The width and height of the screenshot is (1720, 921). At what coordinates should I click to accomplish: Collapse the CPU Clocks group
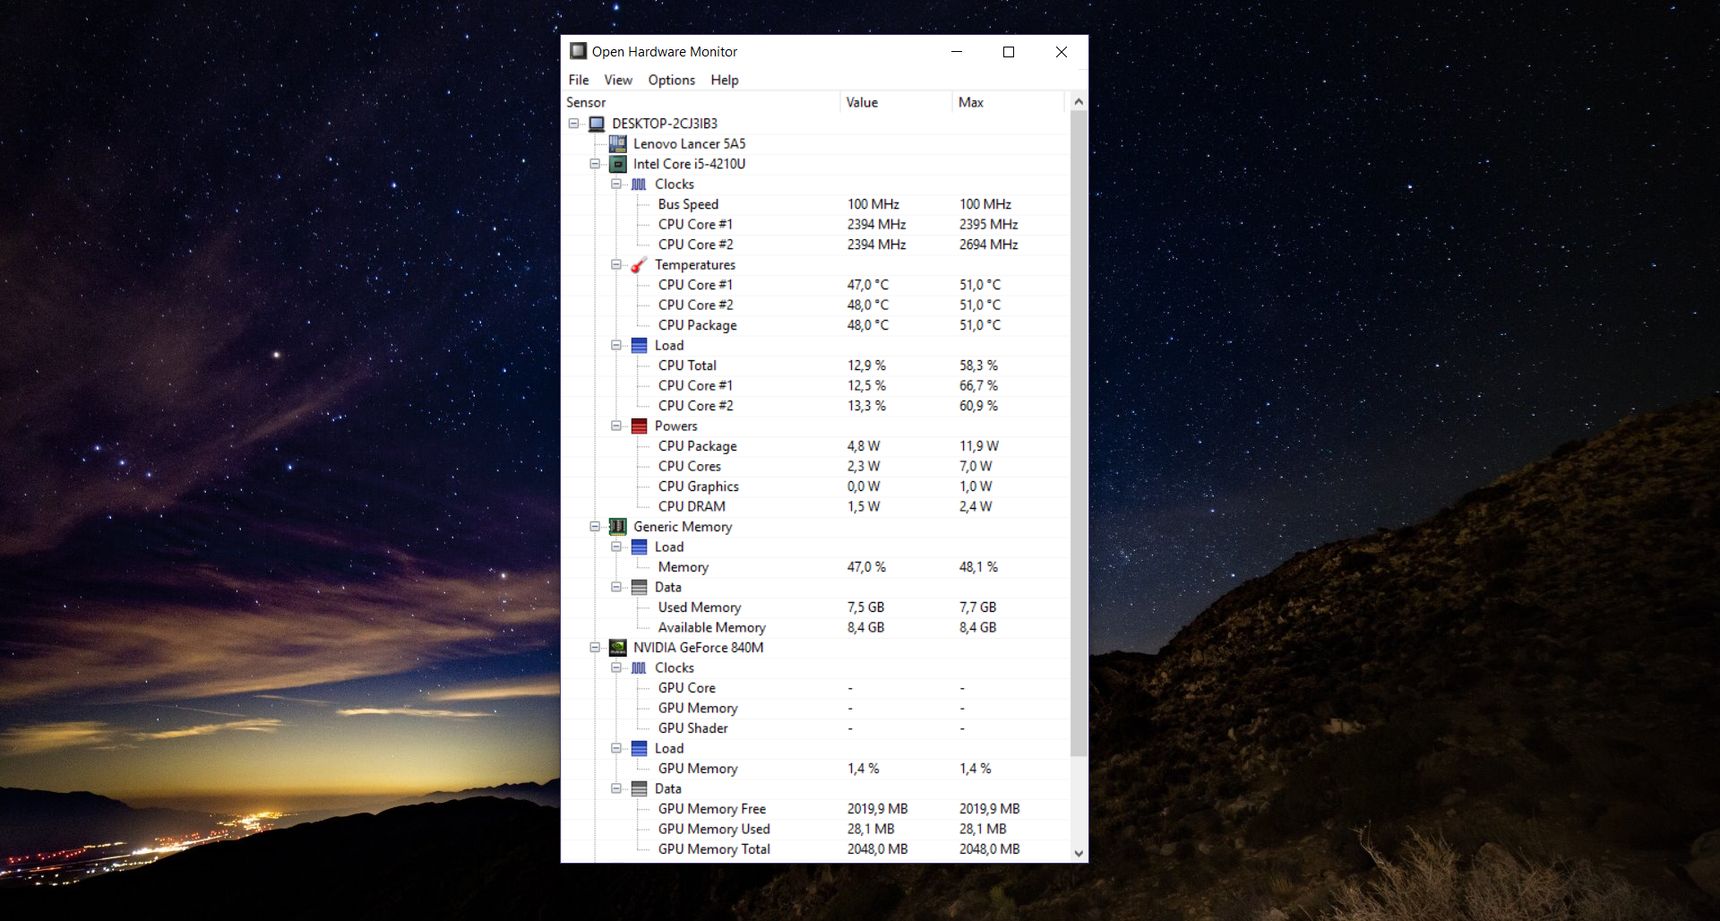(616, 184)
